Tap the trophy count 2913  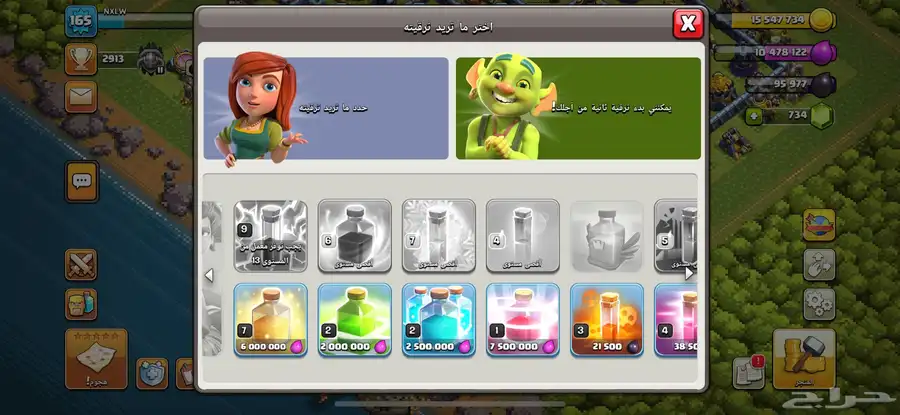coord(112,59)
